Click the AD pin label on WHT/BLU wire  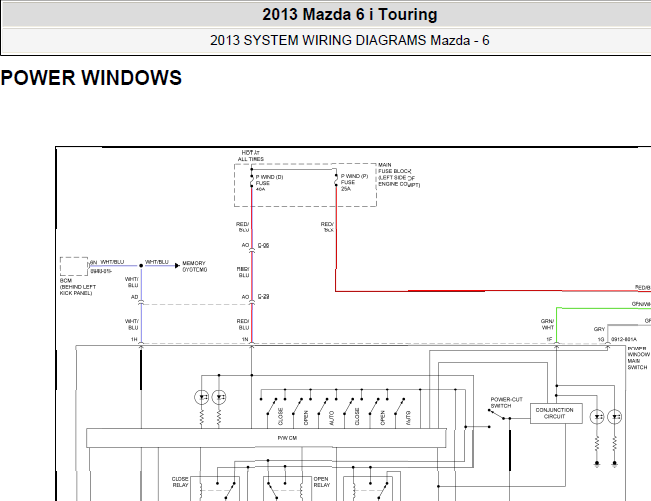point(135,297)
